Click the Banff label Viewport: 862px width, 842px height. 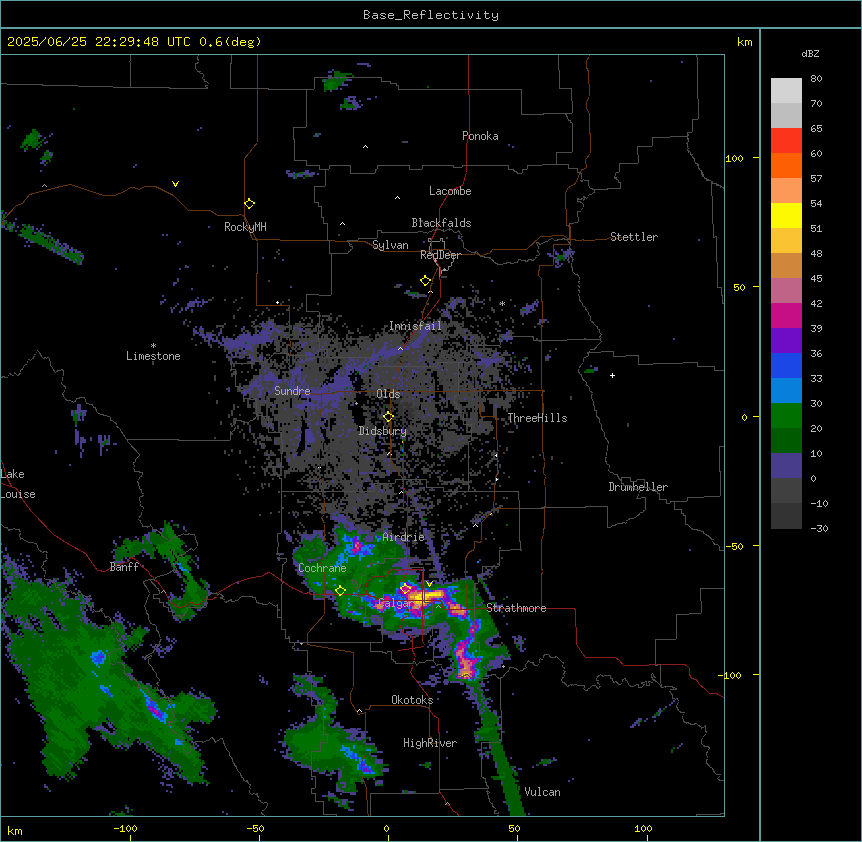pos(124,567)
